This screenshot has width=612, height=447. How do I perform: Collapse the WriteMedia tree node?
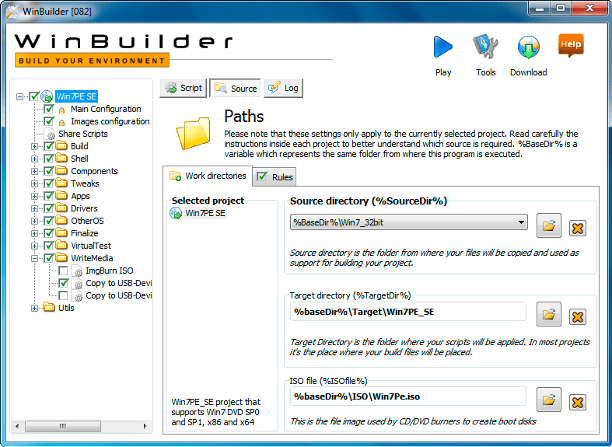click(x=35, y=258)
